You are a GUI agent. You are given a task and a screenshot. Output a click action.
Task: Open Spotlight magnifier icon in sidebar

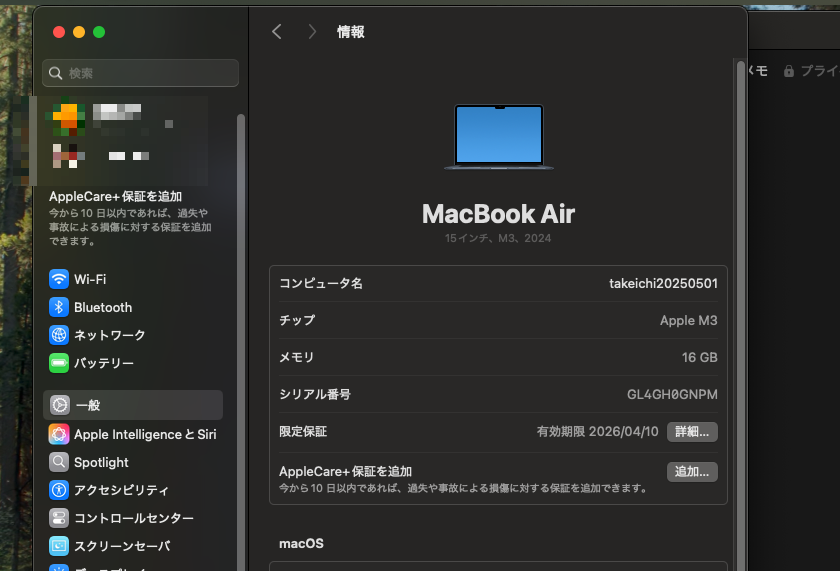pyautogui.click(x=59, y=462)
